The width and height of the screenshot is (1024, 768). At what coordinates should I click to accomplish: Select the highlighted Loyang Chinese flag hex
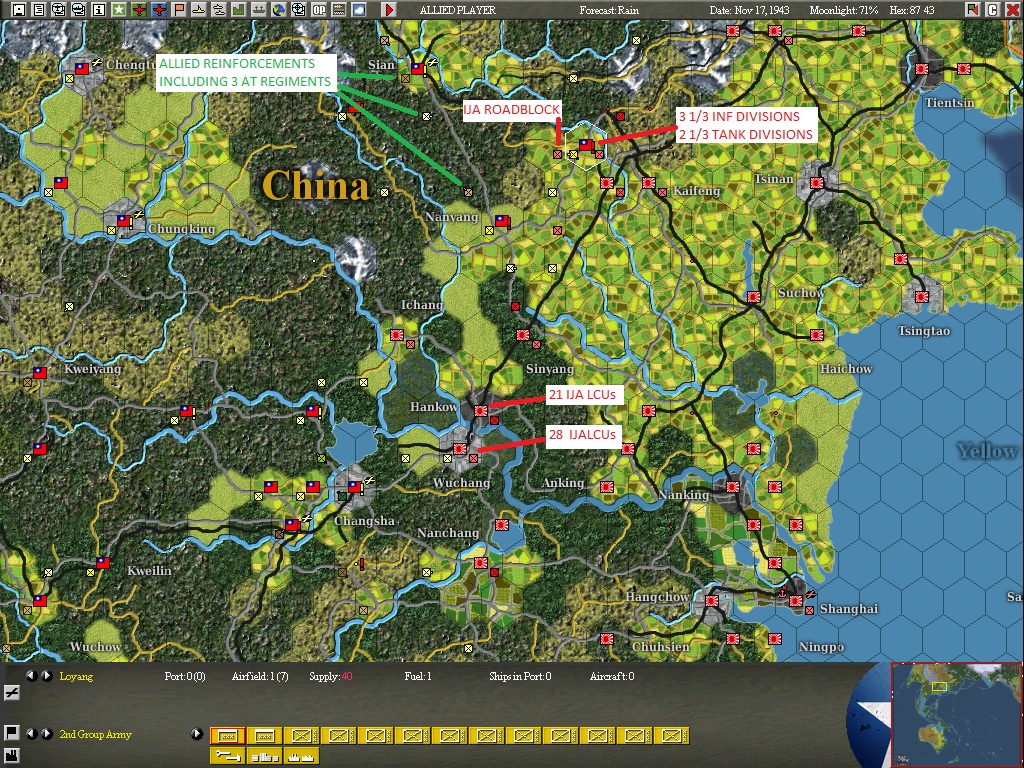click(586, 145)
